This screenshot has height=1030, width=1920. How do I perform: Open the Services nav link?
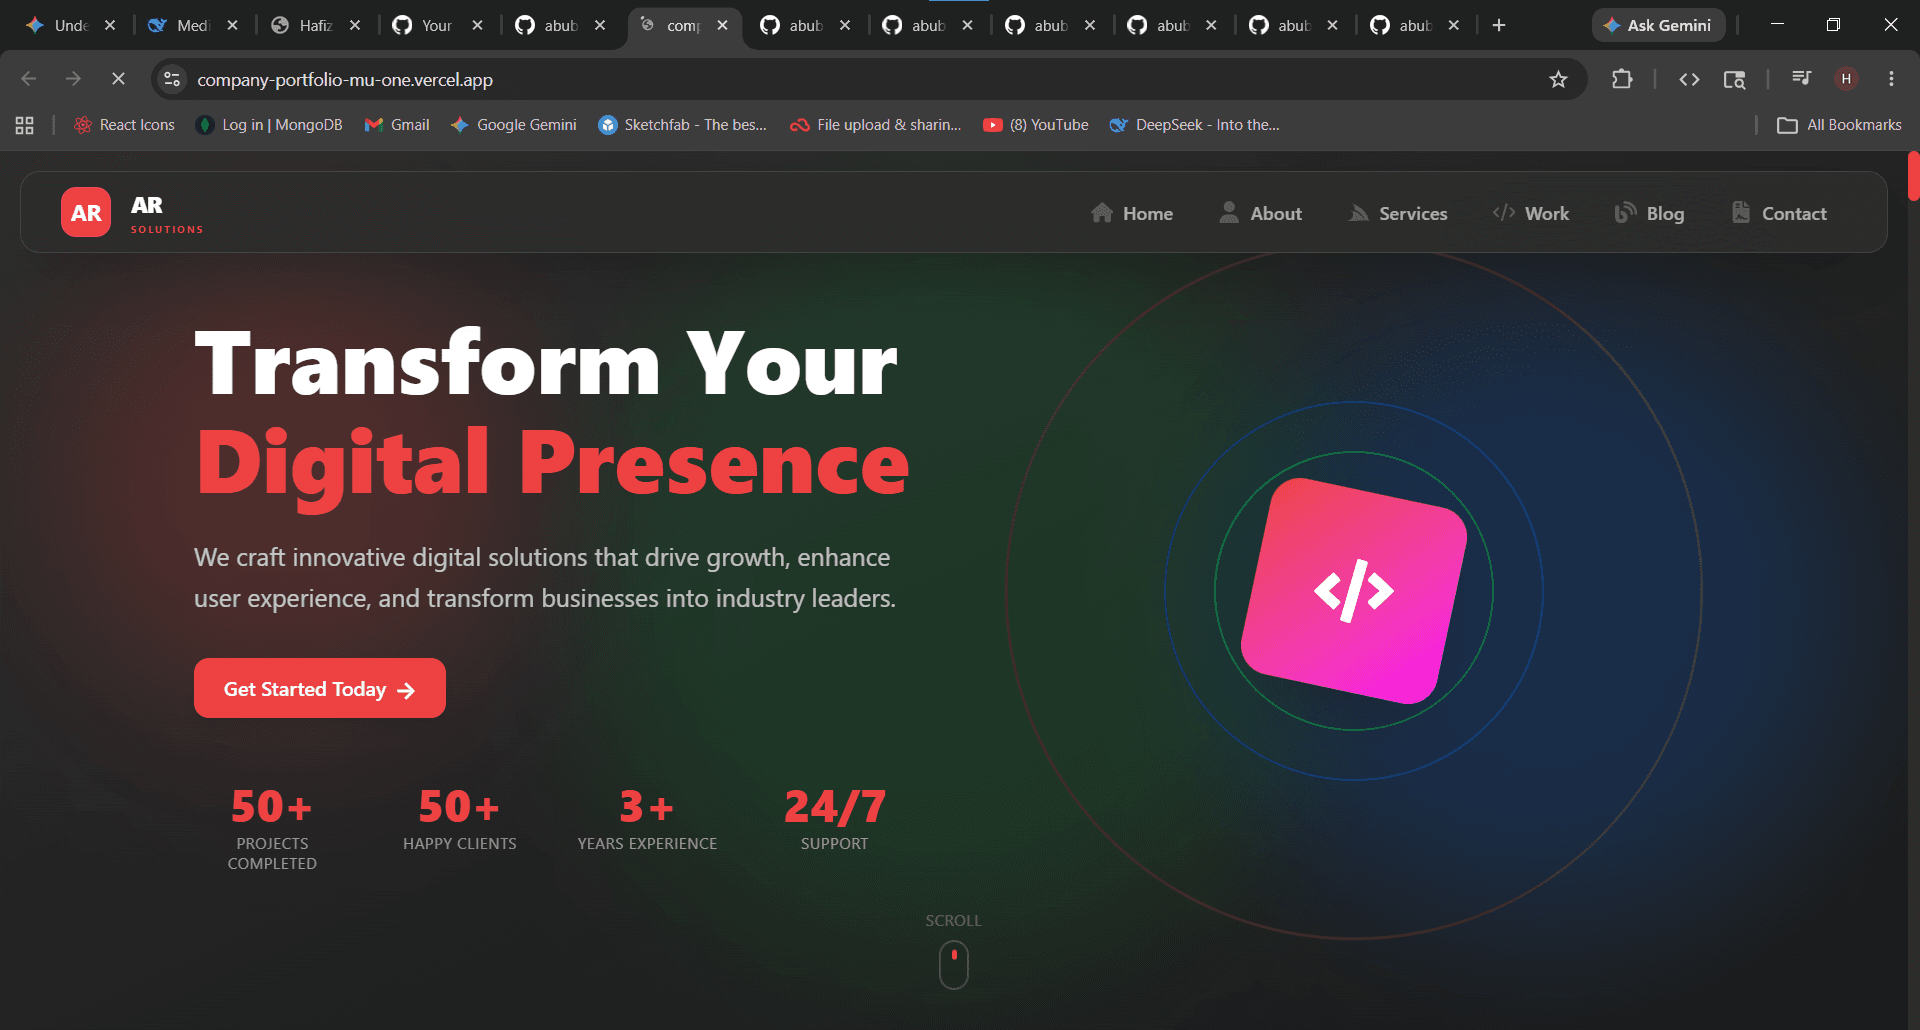(1397, 213)
